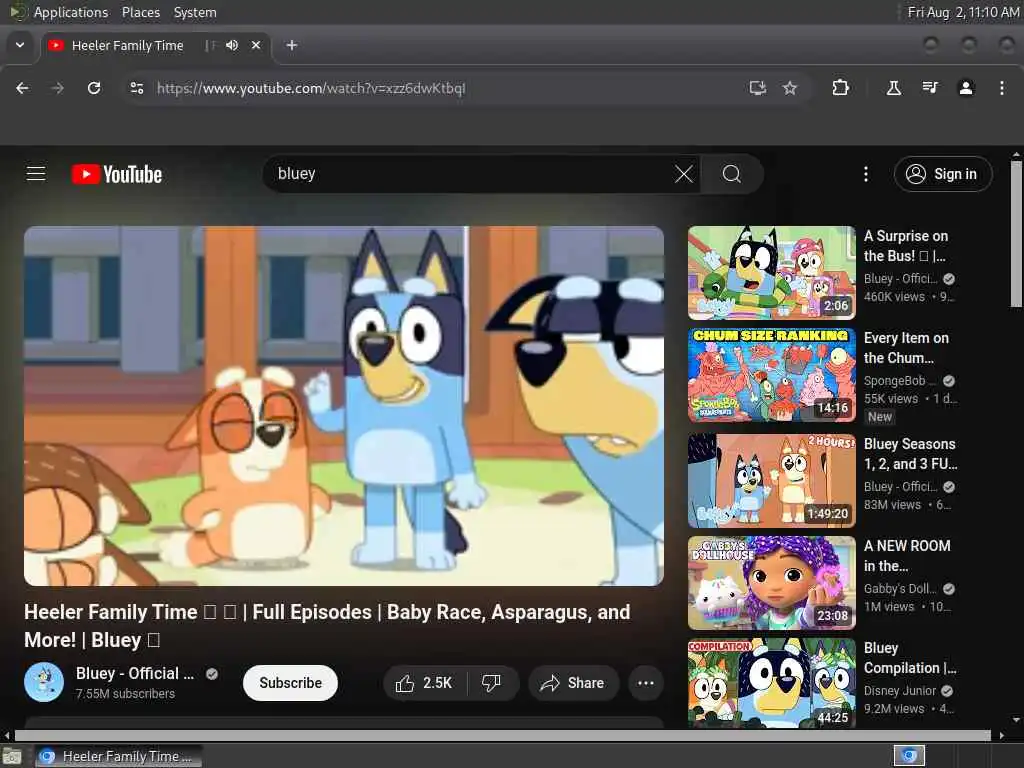This screenshot has height=768, width=1024.
Task: Close the Heeler Family Time tab
Action: pyautogui.click(x=256, y=45)
